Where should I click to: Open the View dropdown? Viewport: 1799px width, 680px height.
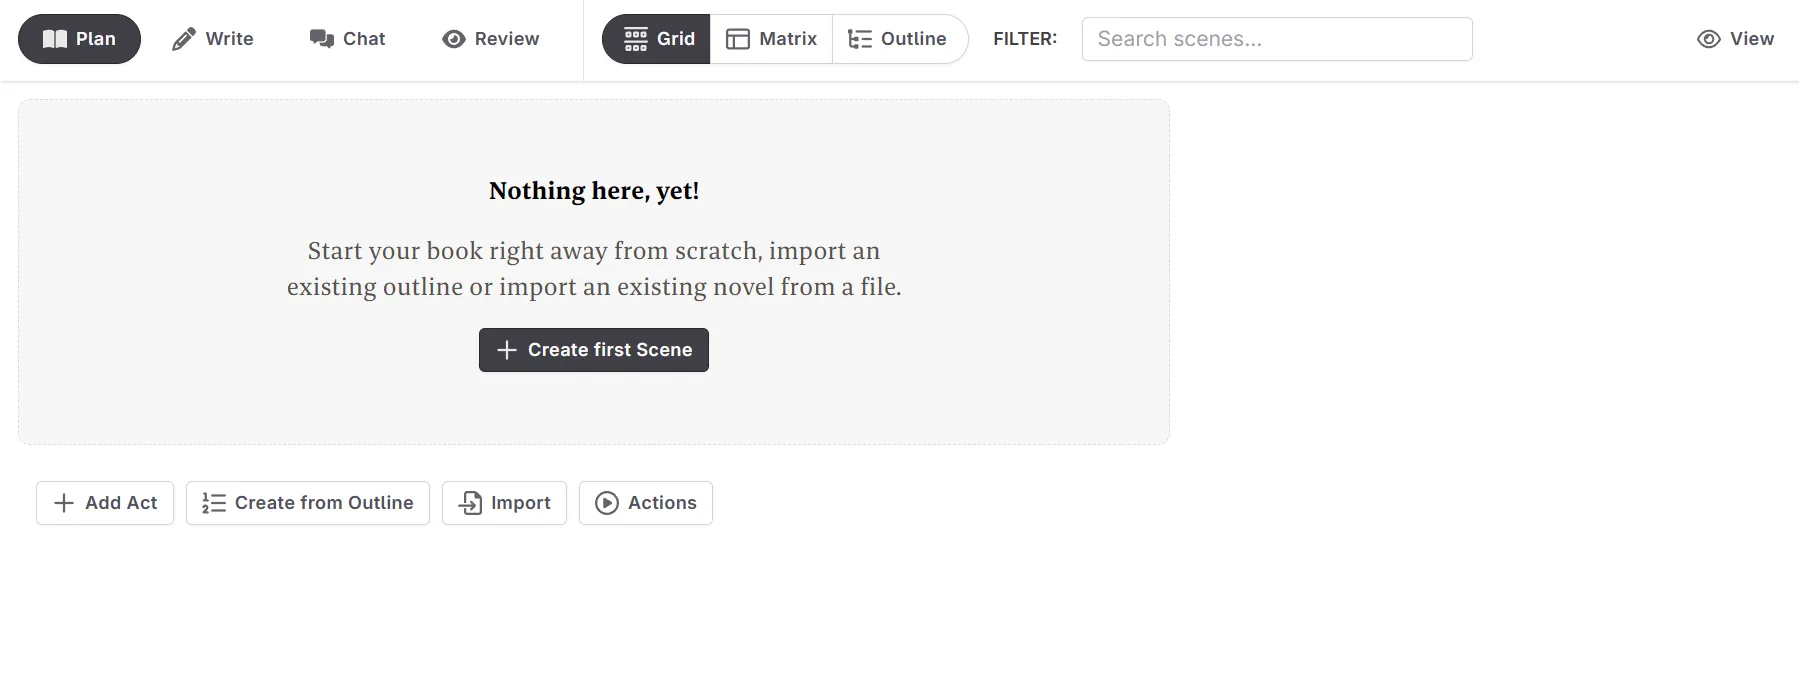[1736, 39]
